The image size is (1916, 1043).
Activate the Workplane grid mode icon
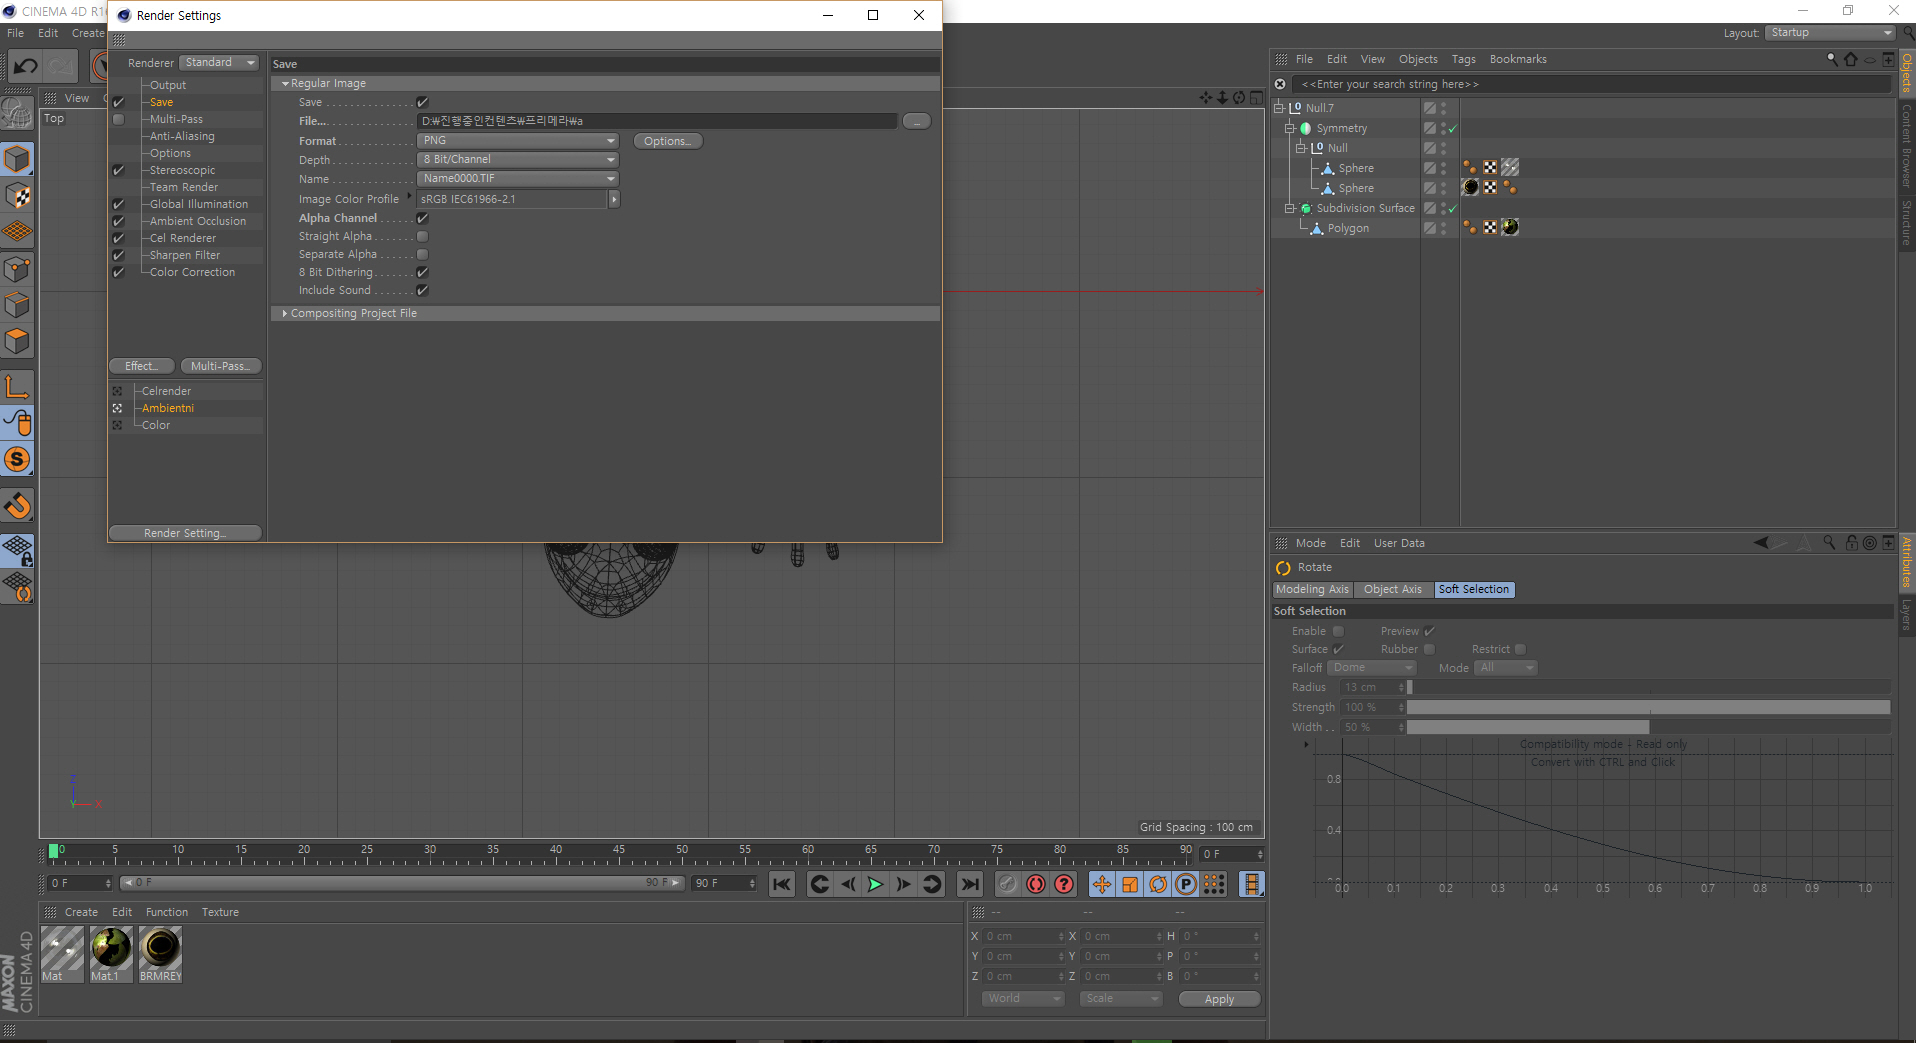18,232
